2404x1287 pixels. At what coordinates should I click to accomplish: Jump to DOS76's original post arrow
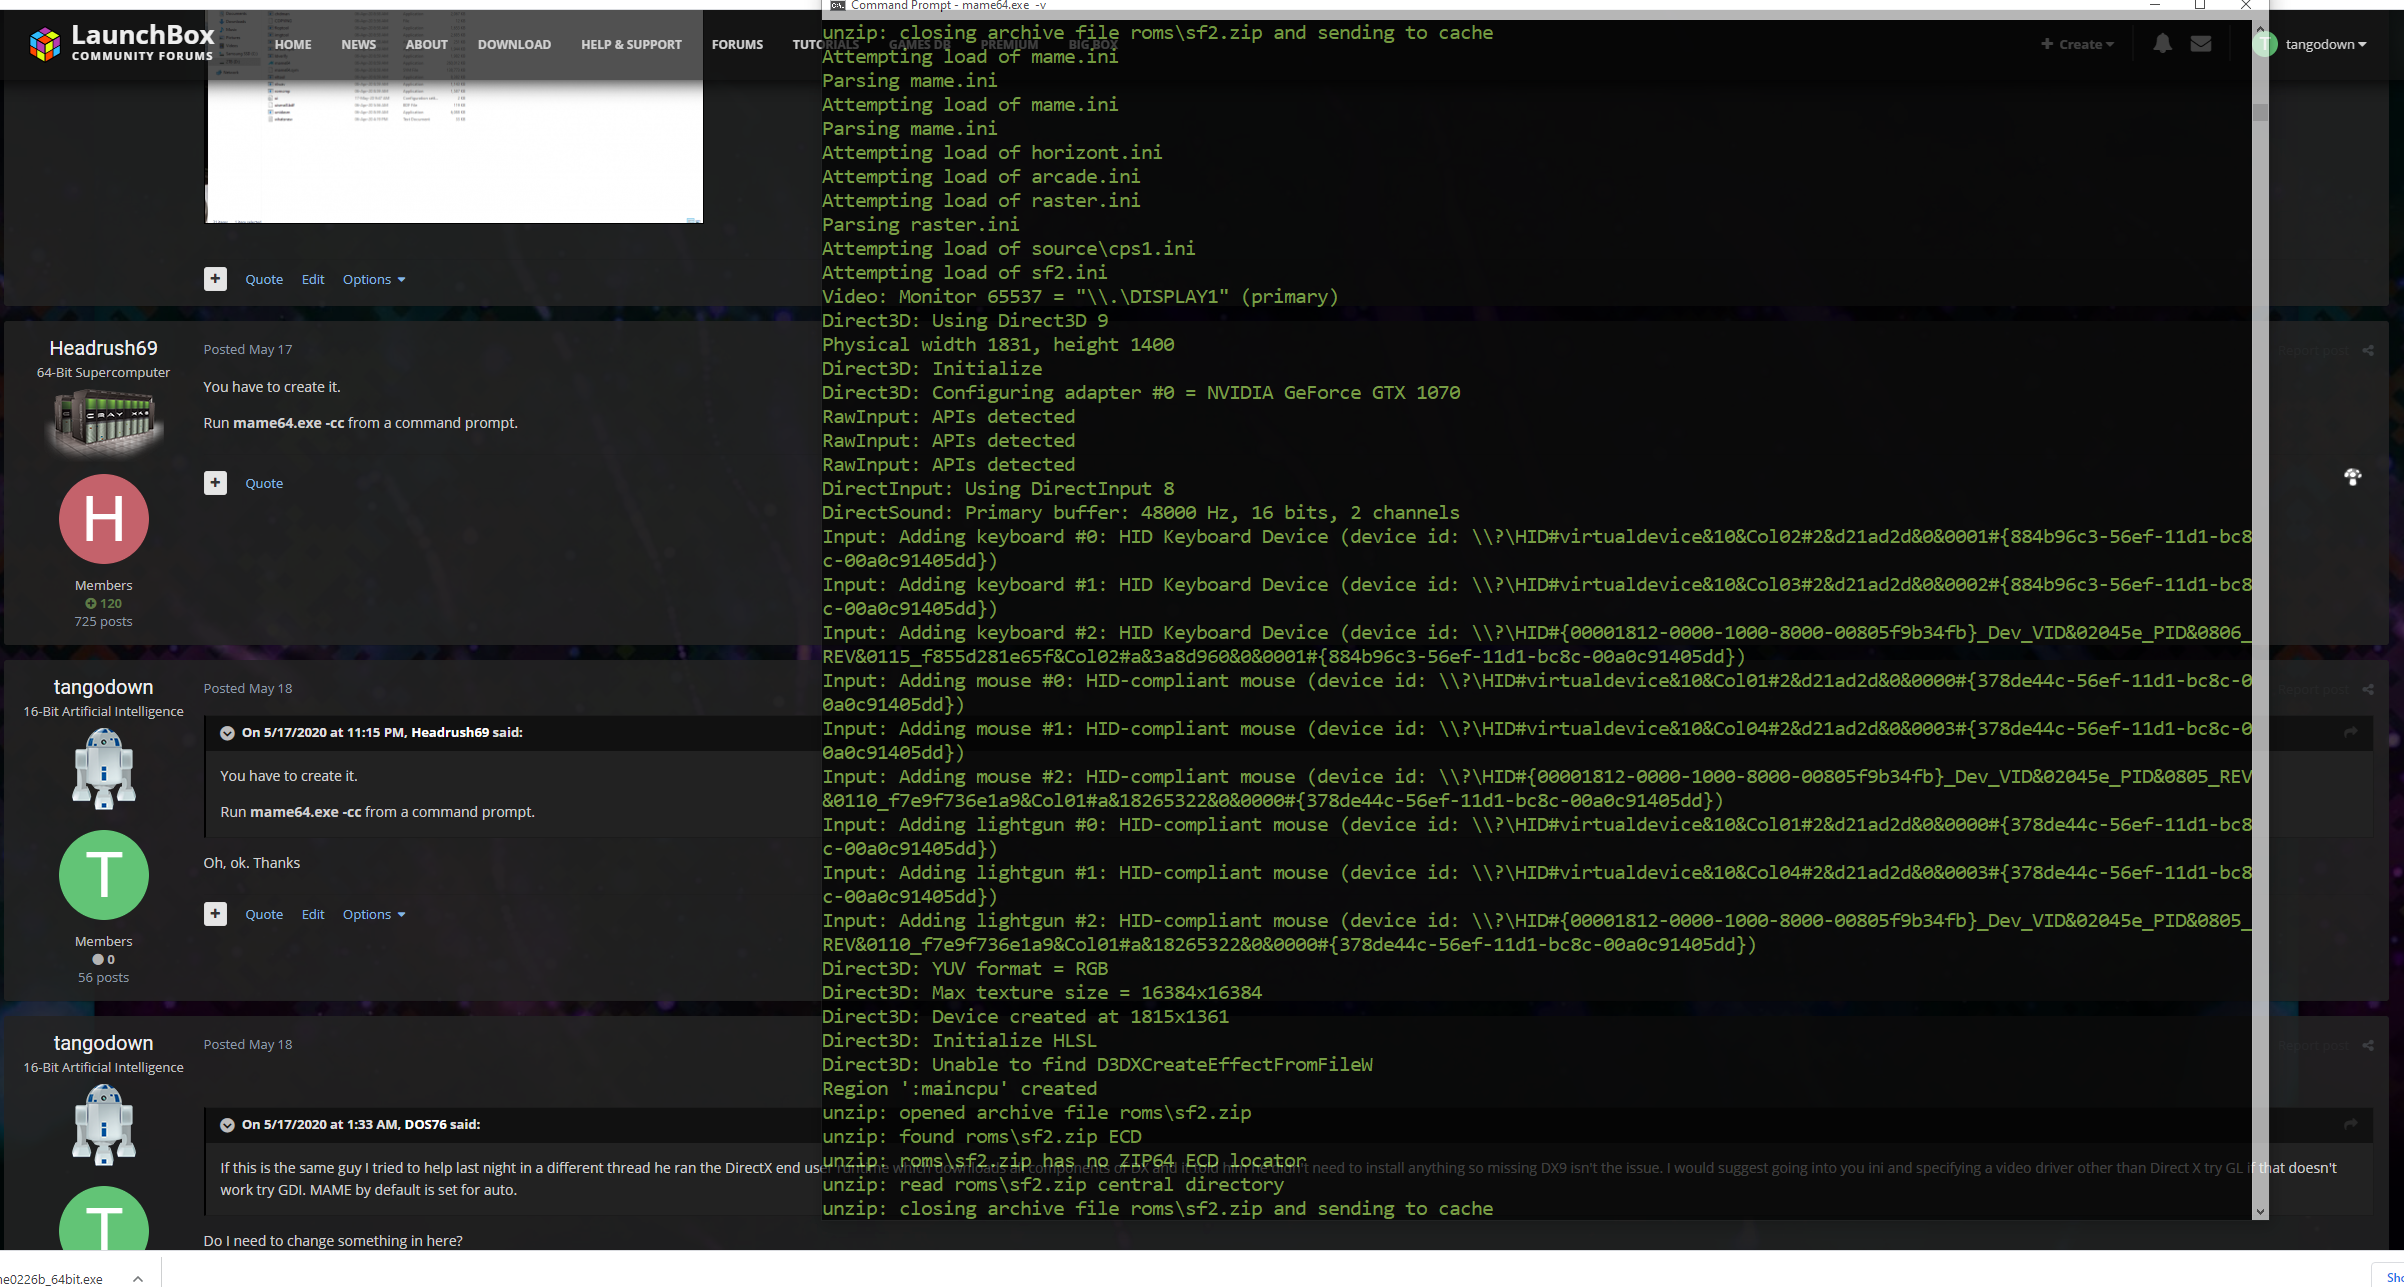[x=2350, y=1125]
